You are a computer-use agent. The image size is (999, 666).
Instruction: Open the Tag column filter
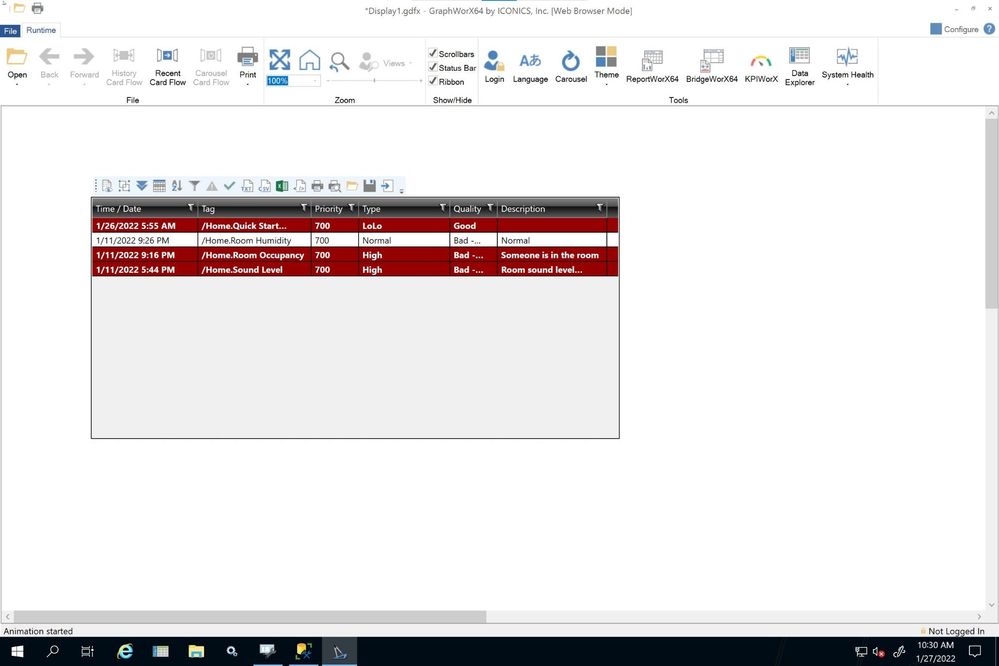coord(304,208)
